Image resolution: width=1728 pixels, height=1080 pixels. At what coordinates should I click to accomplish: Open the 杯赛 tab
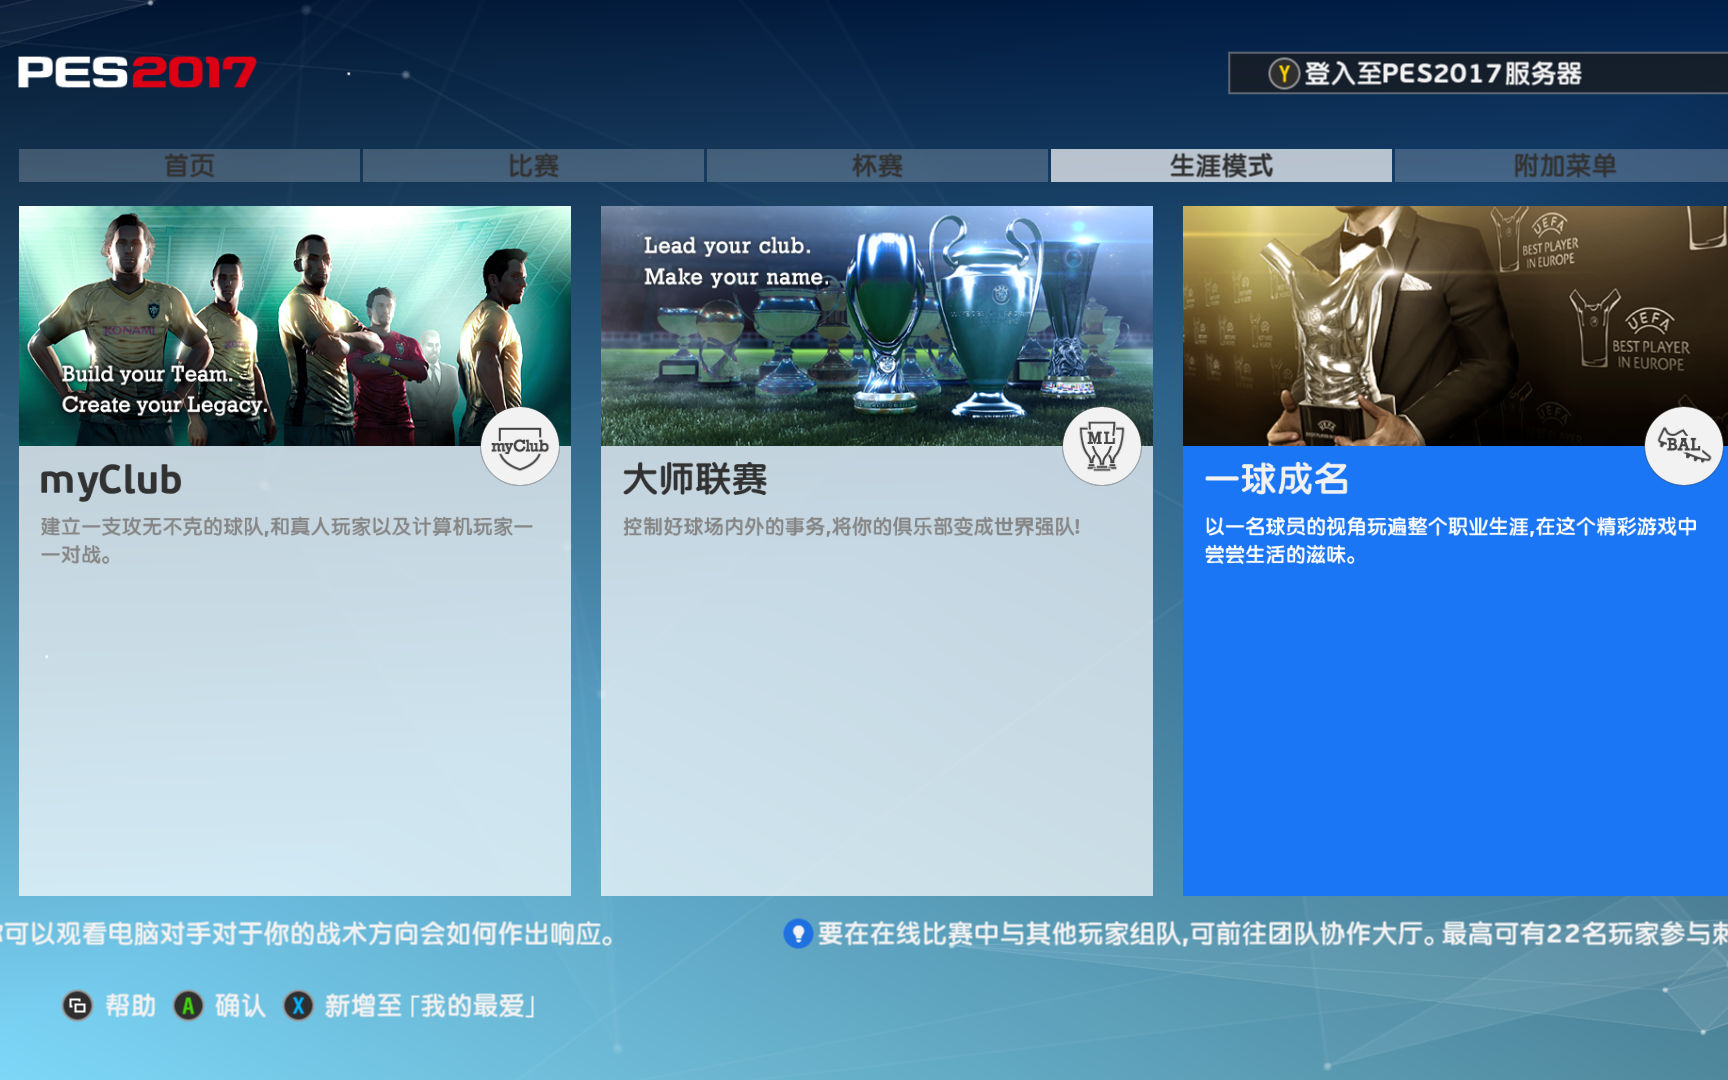[877, 166]
